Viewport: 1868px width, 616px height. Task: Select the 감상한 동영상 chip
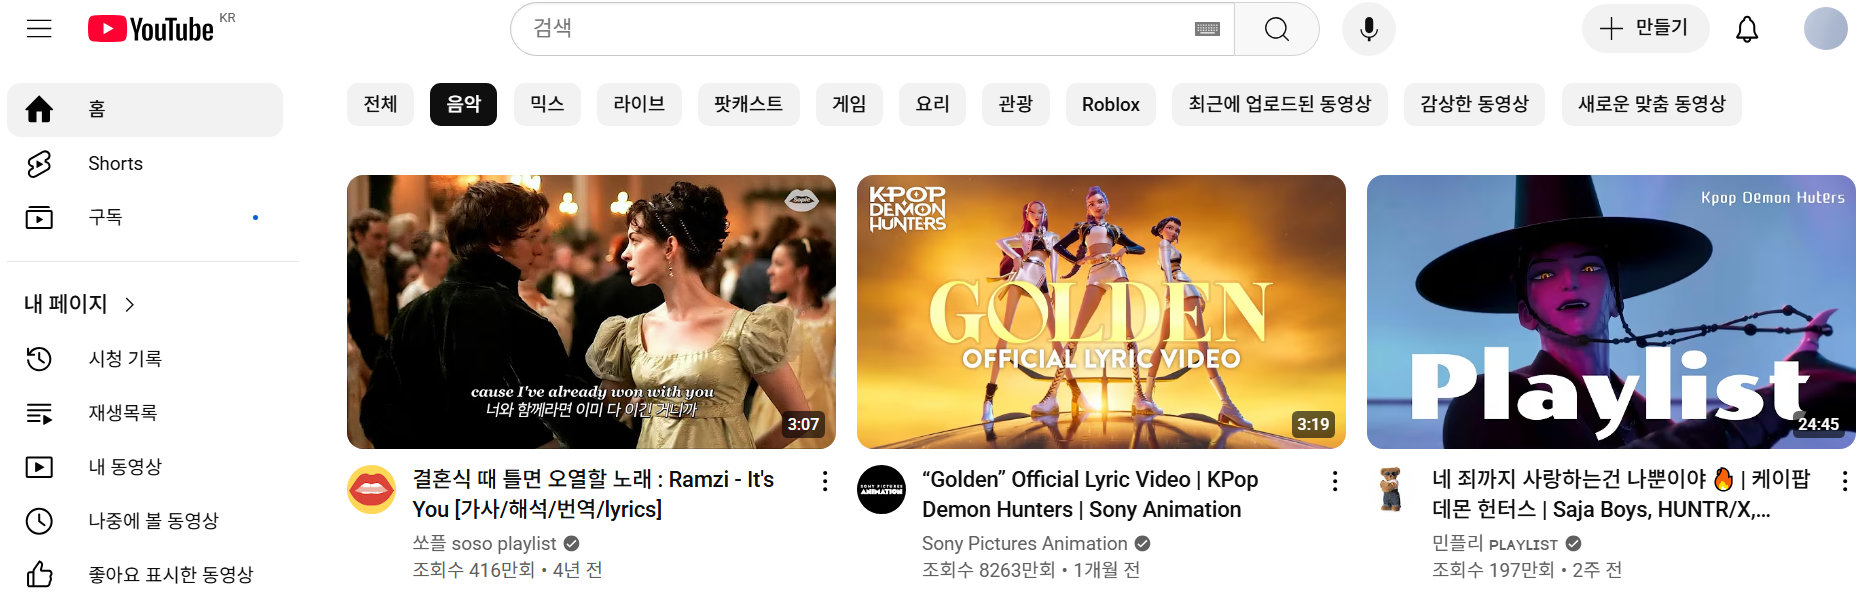point(1474,104)
